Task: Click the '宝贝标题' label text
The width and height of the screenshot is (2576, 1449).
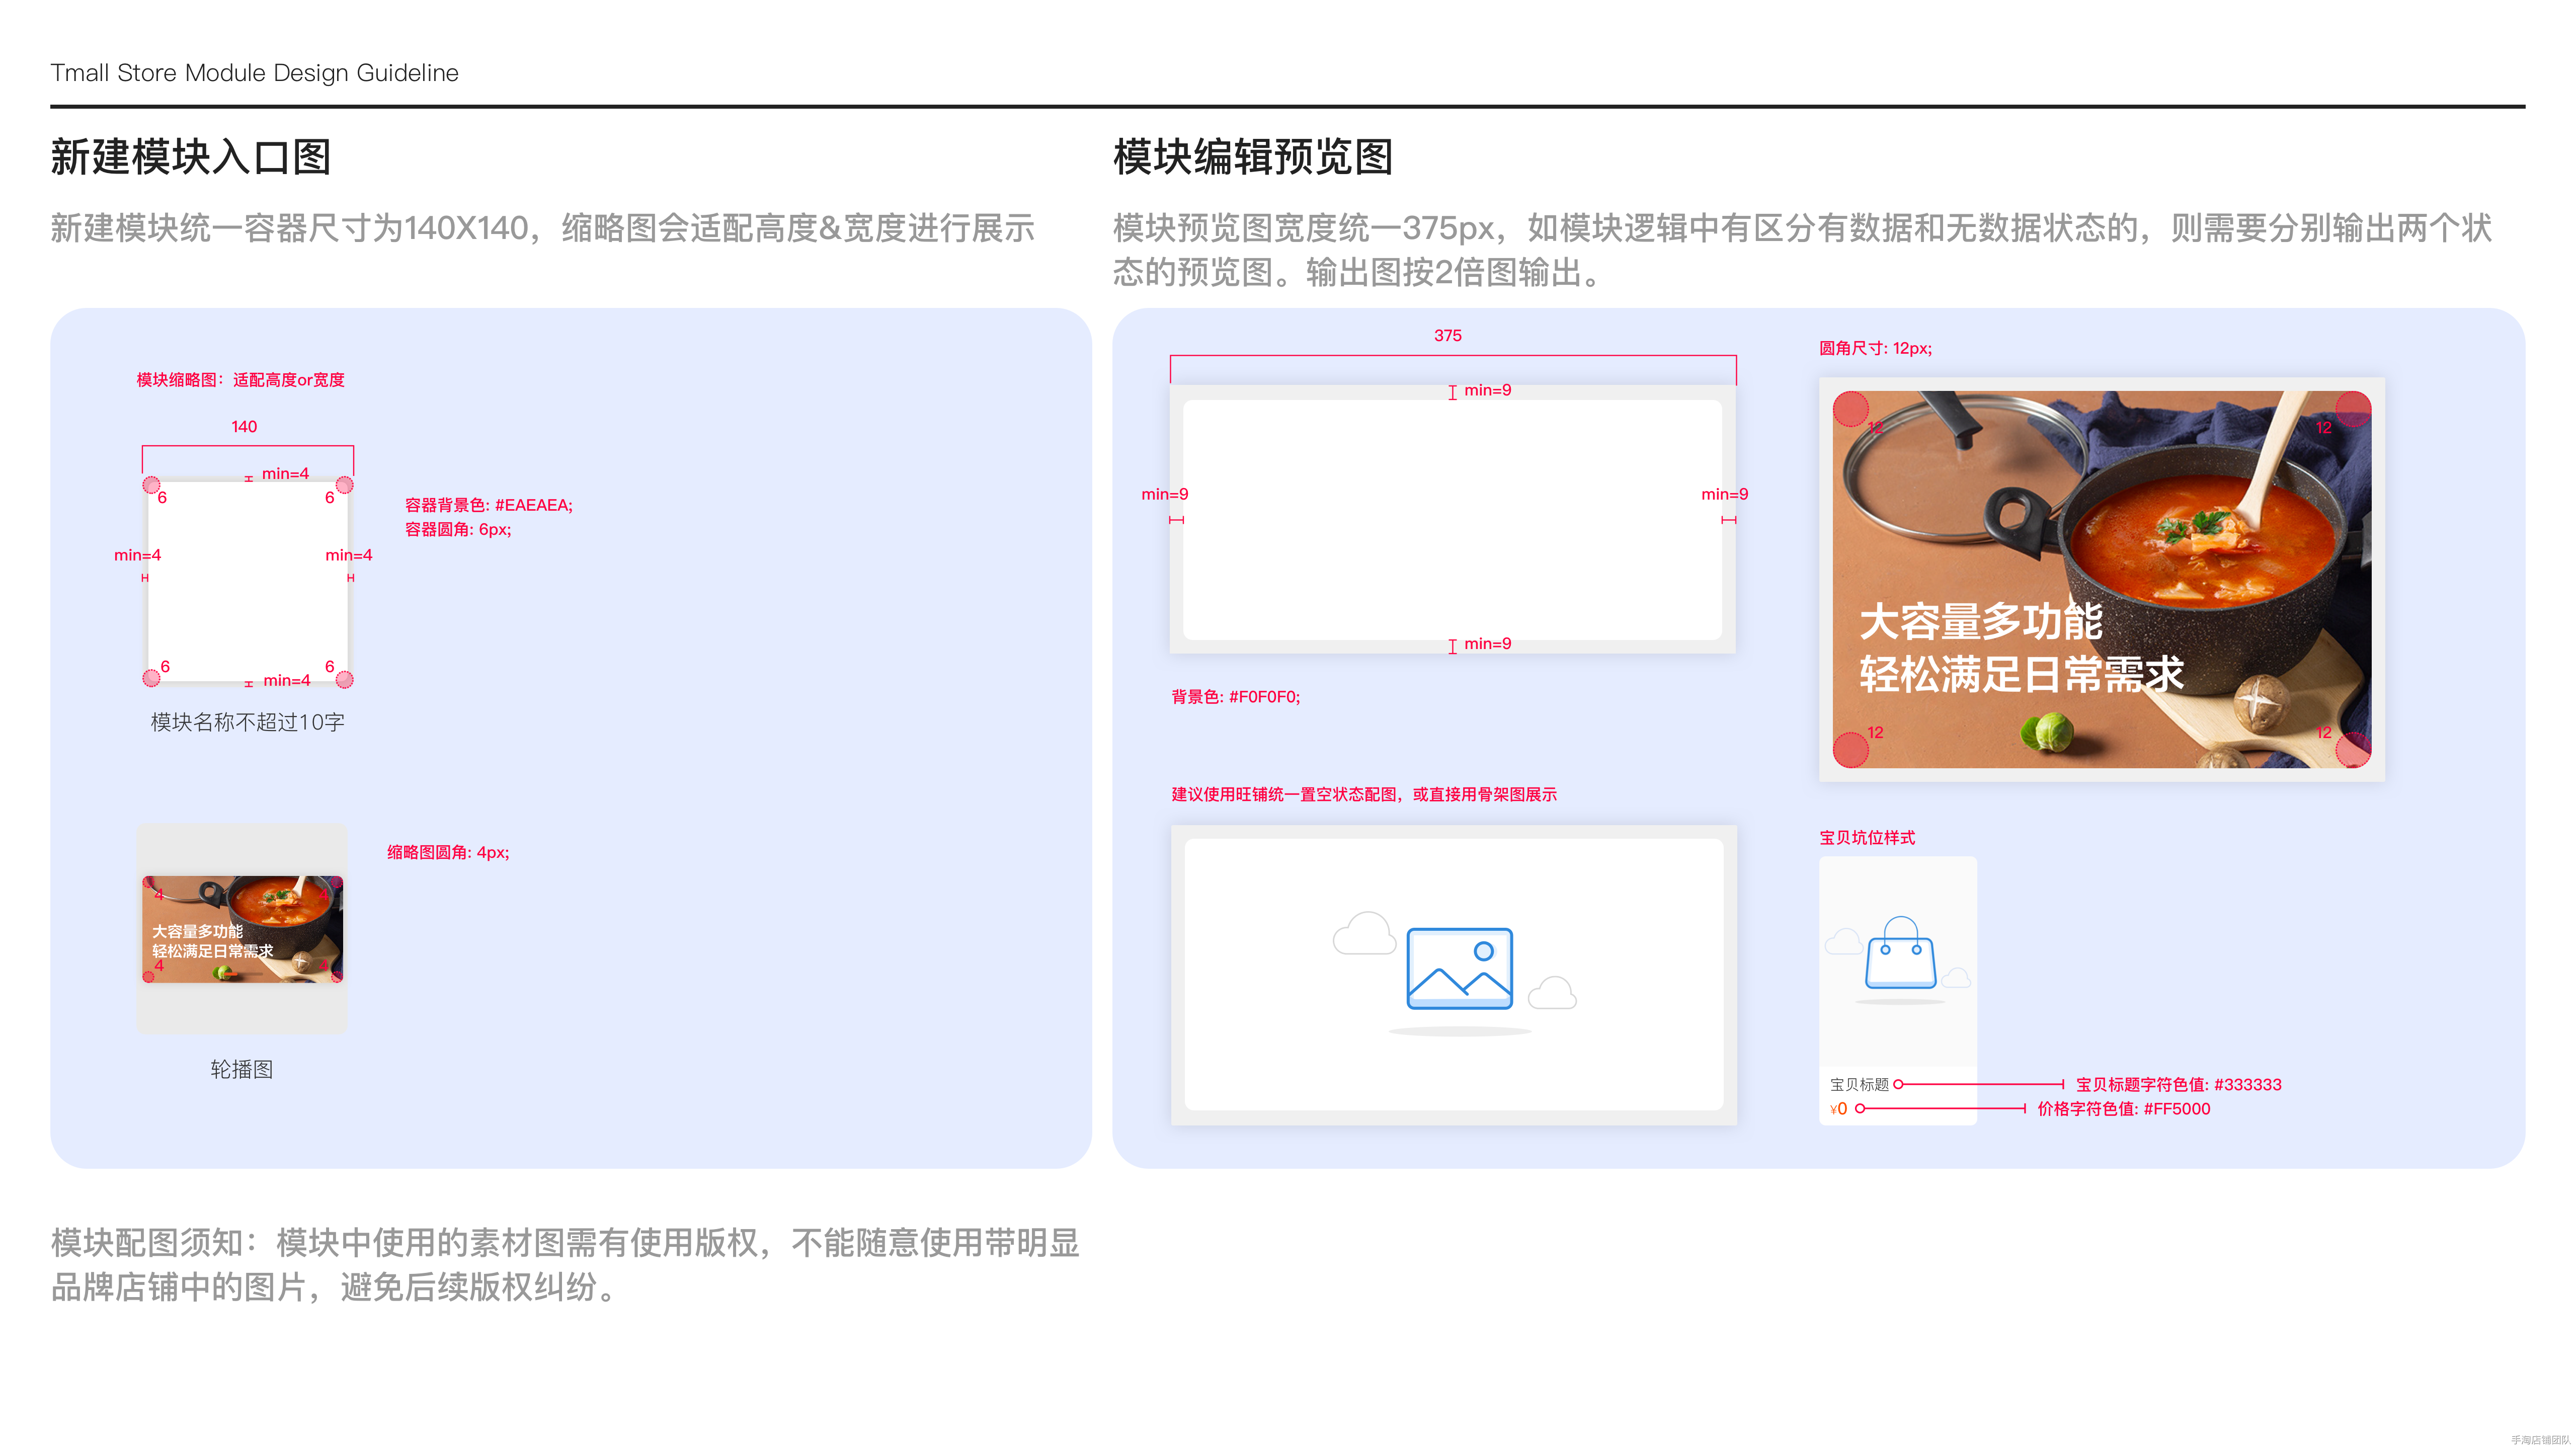Action: pos(1859,1084)
